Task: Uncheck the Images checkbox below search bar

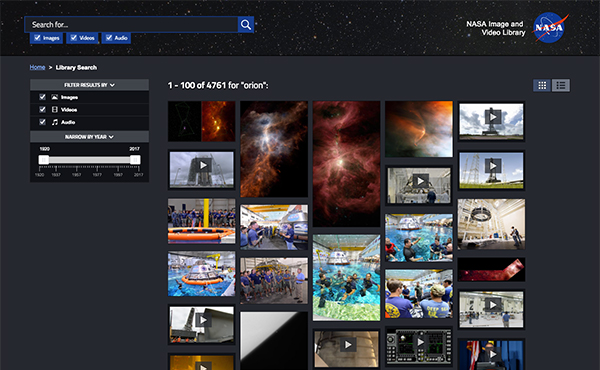Action: [x=38, y=37]
